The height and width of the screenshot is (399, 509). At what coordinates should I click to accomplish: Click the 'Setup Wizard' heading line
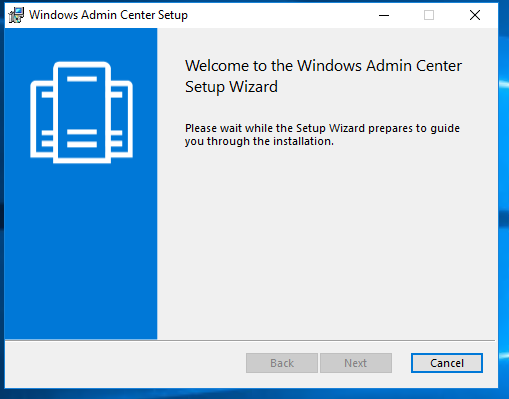tap(231, 87)
